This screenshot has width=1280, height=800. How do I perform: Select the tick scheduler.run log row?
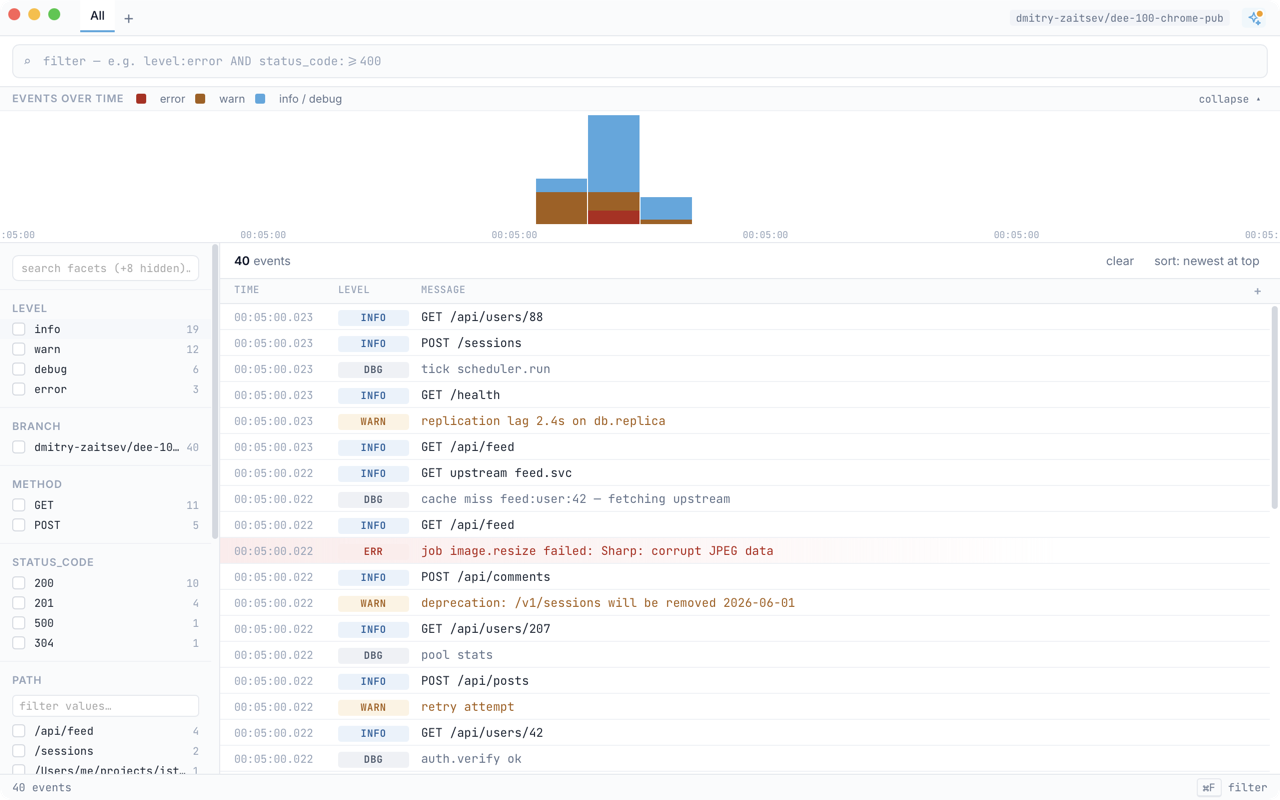click(x=745, y=369)
